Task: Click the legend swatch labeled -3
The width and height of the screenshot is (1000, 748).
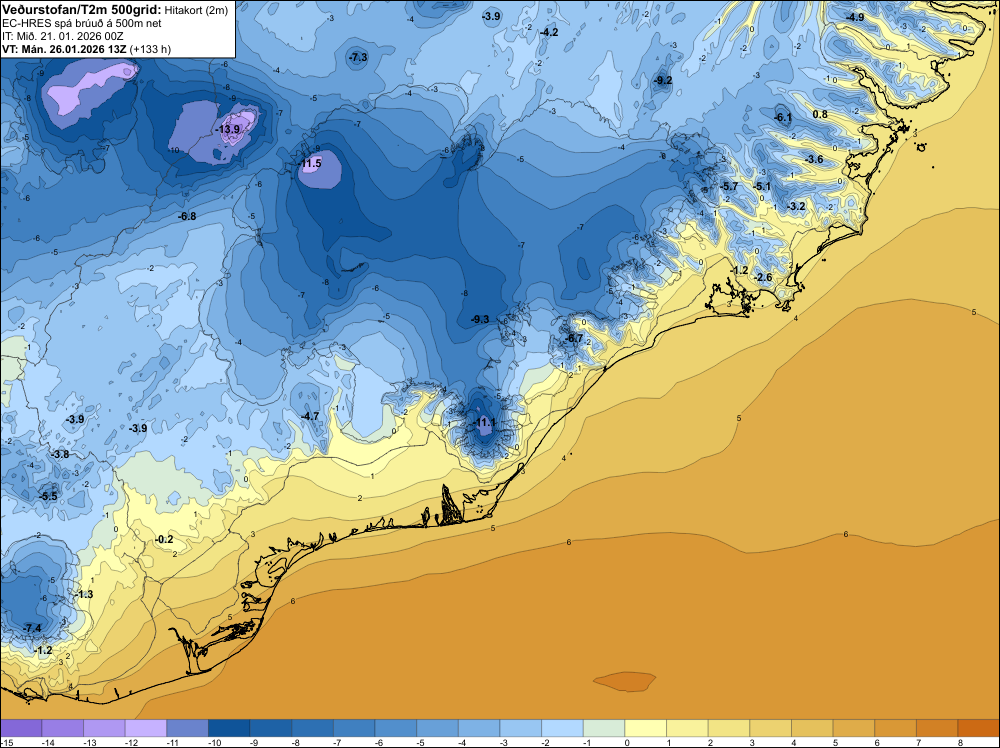Action: (x=520, y=729)
